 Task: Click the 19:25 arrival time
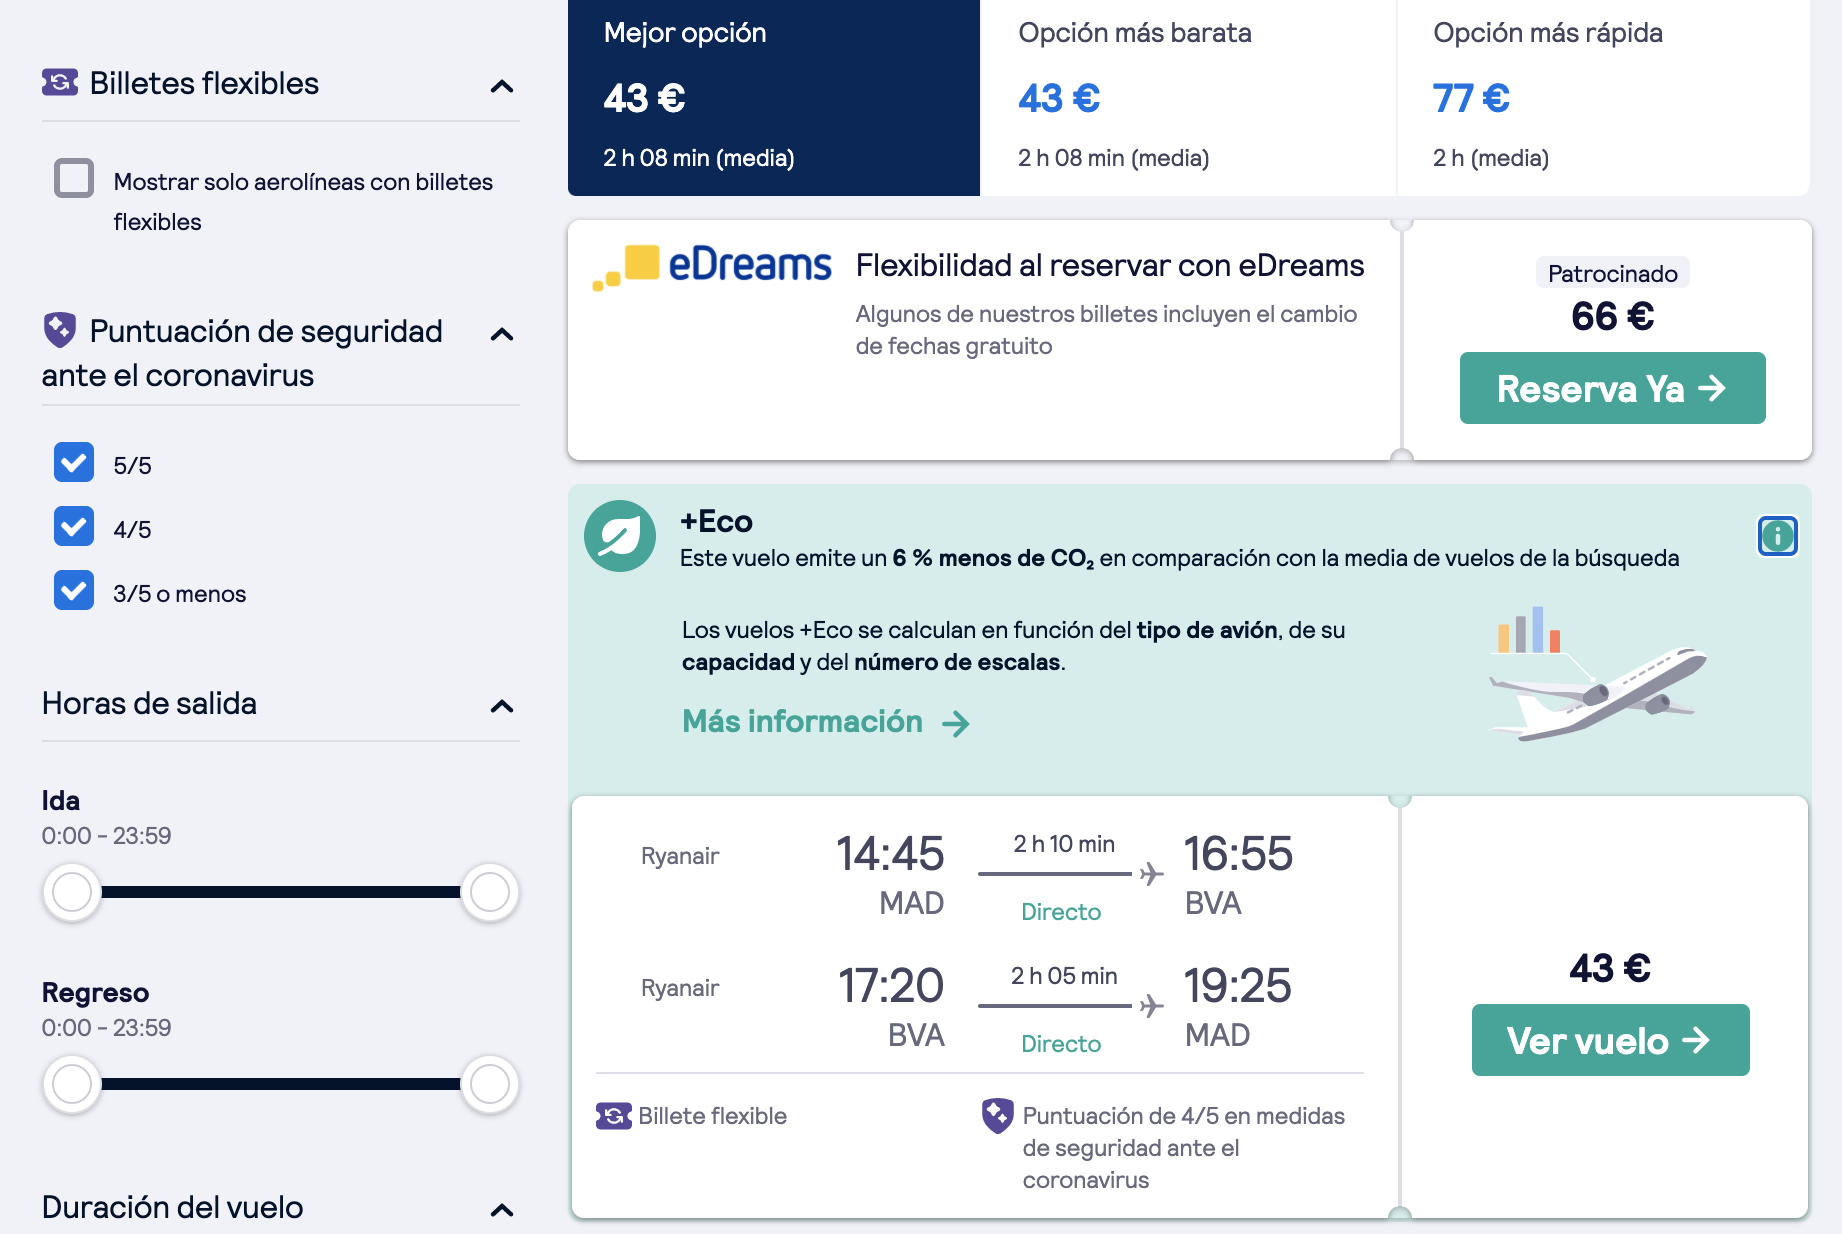pos(1238,986)
